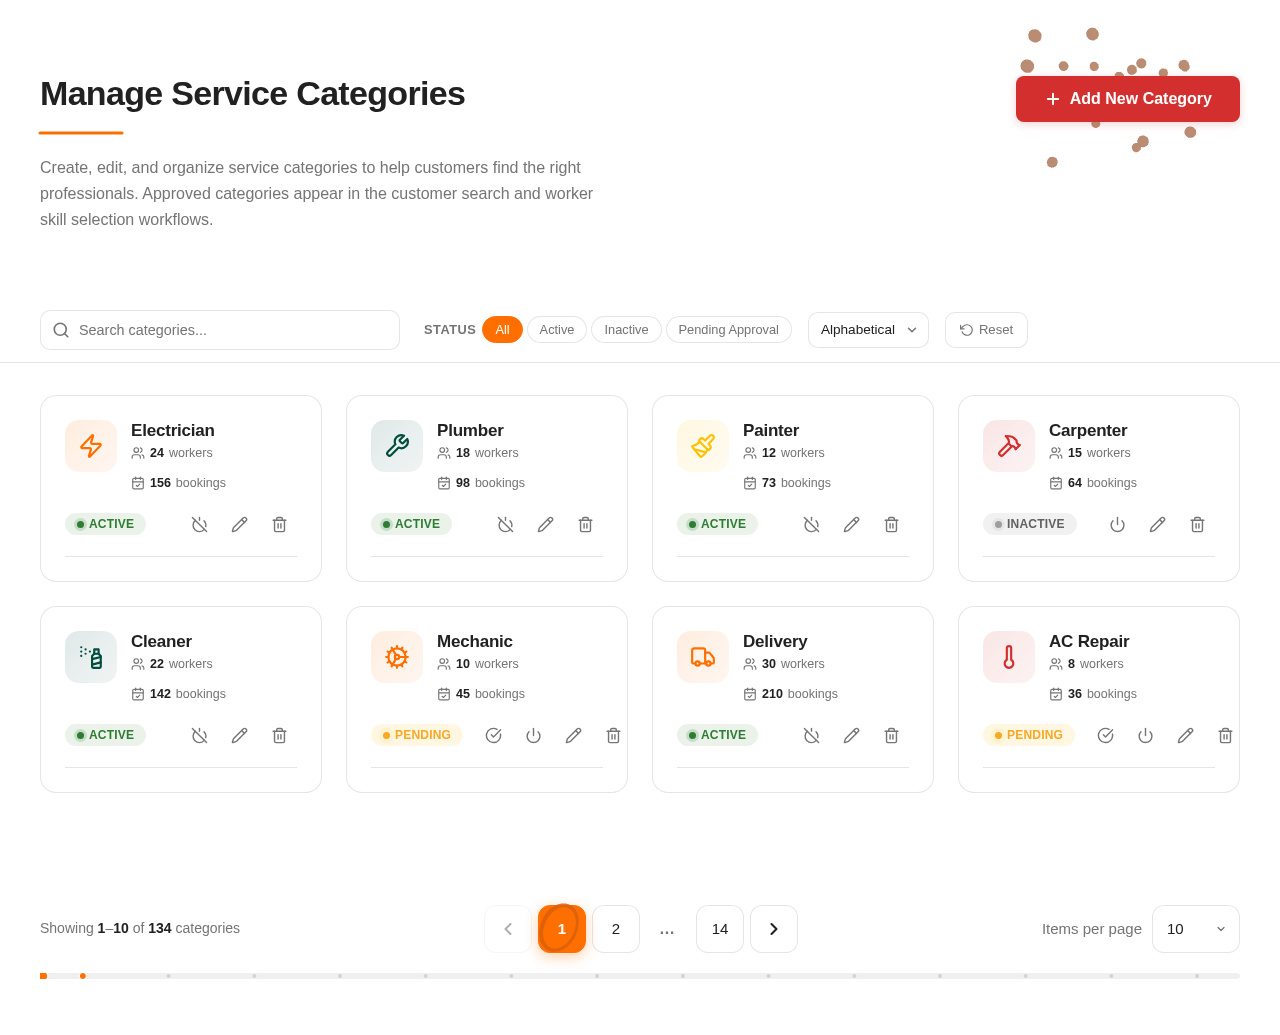The image size is (1280, 1035).
Task: Edit the Cleaner category
Action: tap(240, 736)
